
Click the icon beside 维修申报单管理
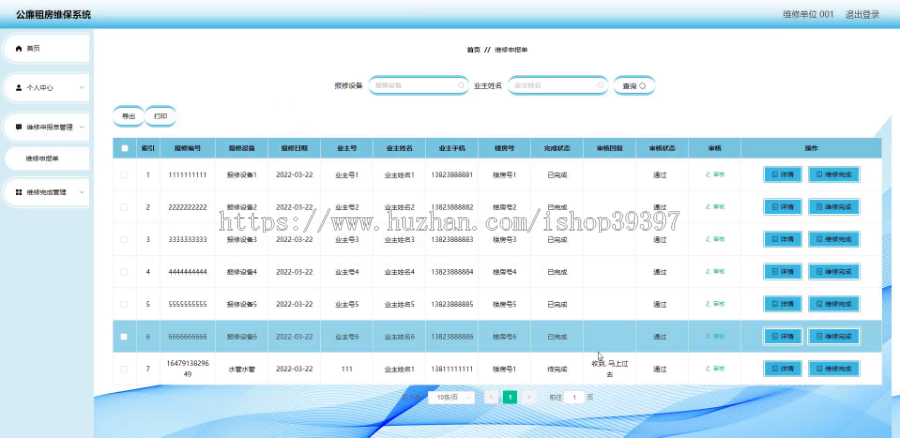[x=18, y=127]
